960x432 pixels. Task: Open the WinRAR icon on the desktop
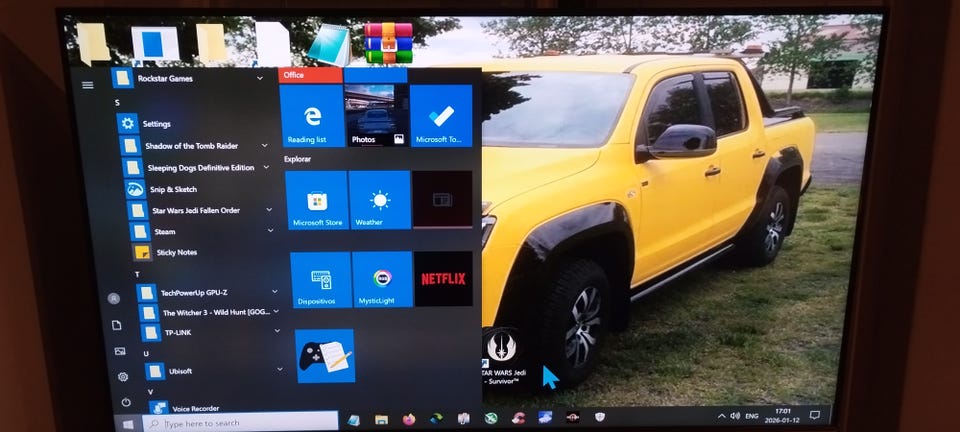click(x=389, y=43)
